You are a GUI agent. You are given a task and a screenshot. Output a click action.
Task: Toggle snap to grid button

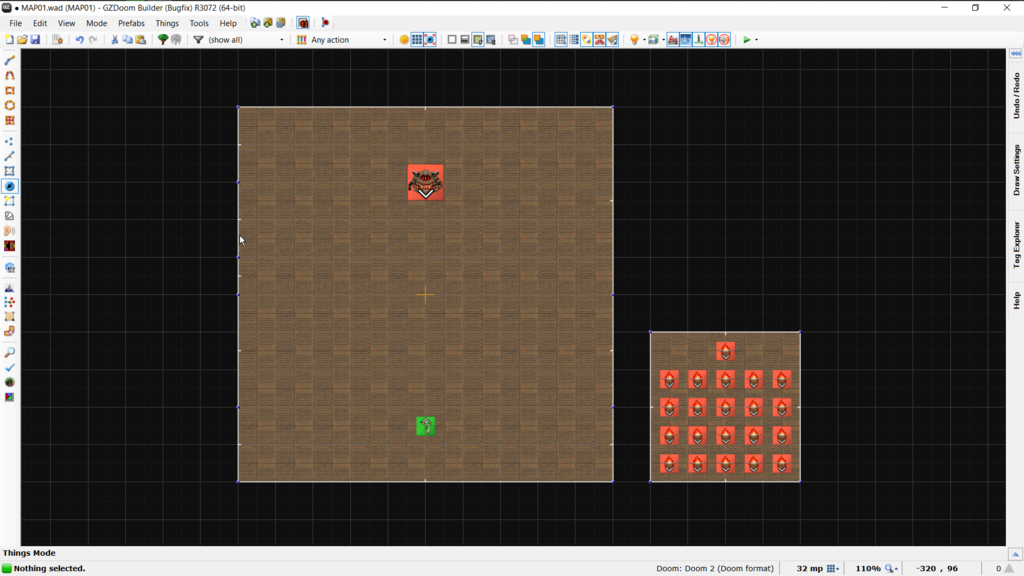(561, 40)
